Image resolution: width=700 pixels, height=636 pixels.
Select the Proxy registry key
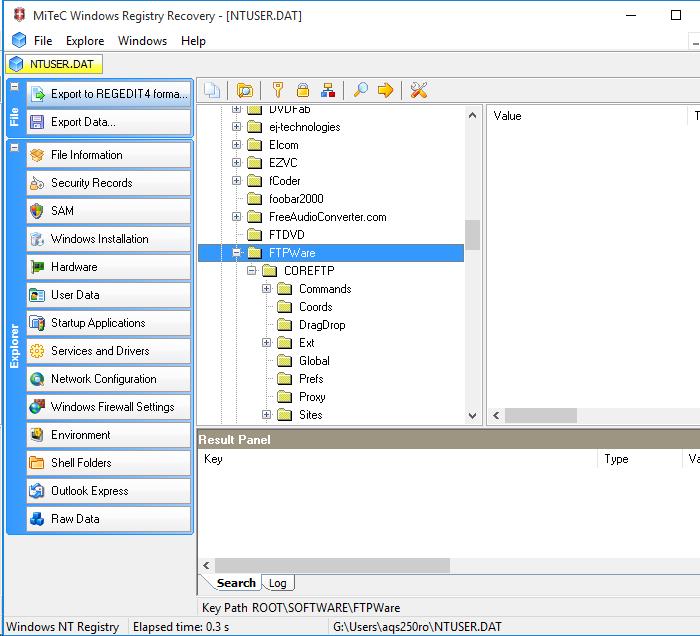click(x=312, y=397)
